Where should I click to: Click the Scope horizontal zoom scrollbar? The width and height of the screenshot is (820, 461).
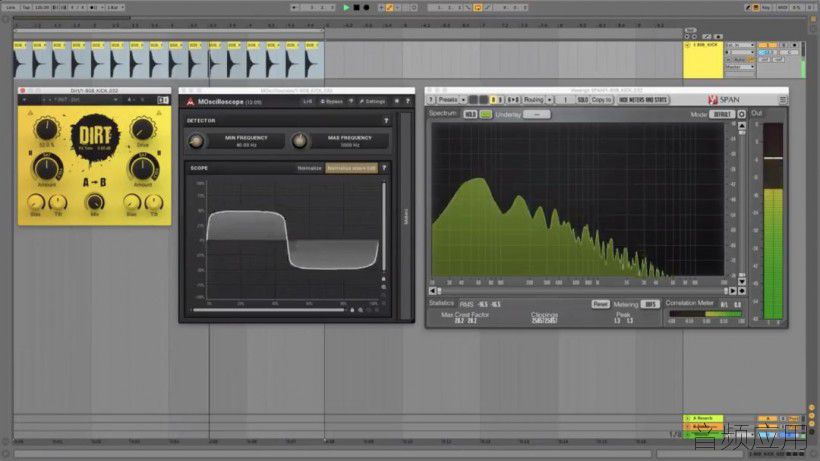269,310
